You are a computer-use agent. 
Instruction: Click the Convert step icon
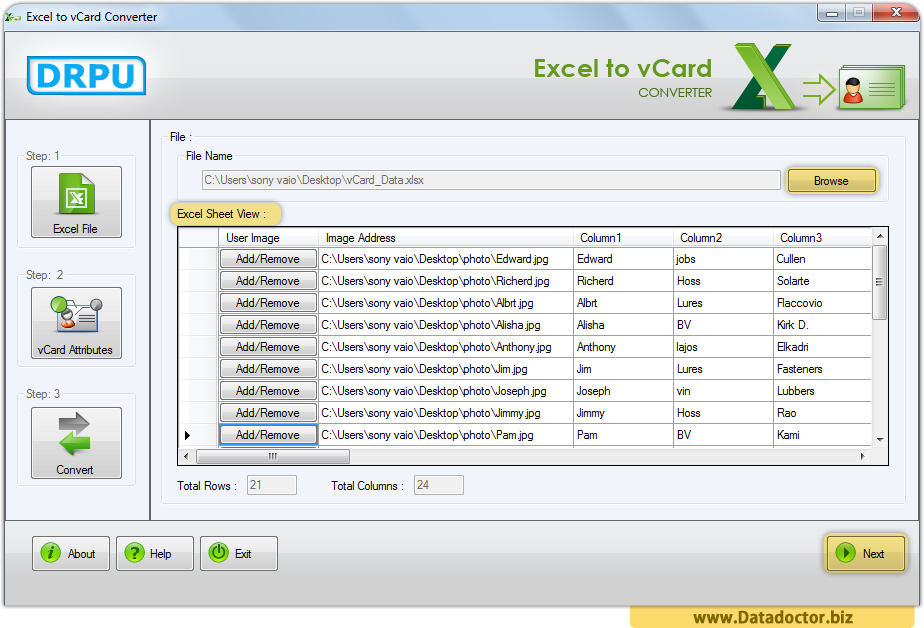click(x=76, y=437)
